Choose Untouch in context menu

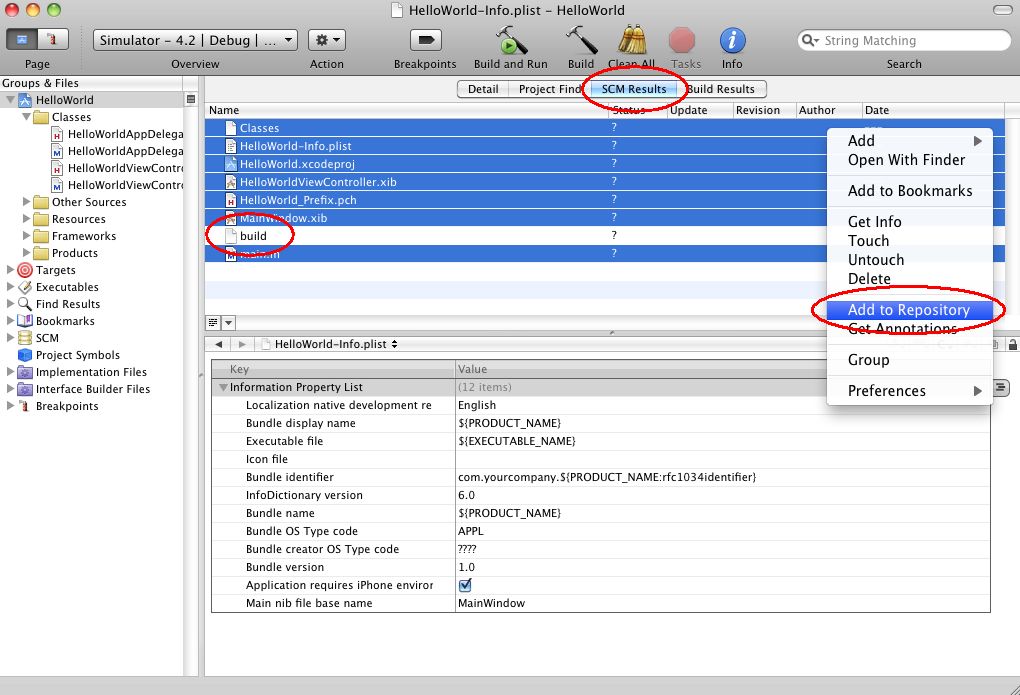tap(909, 260)
